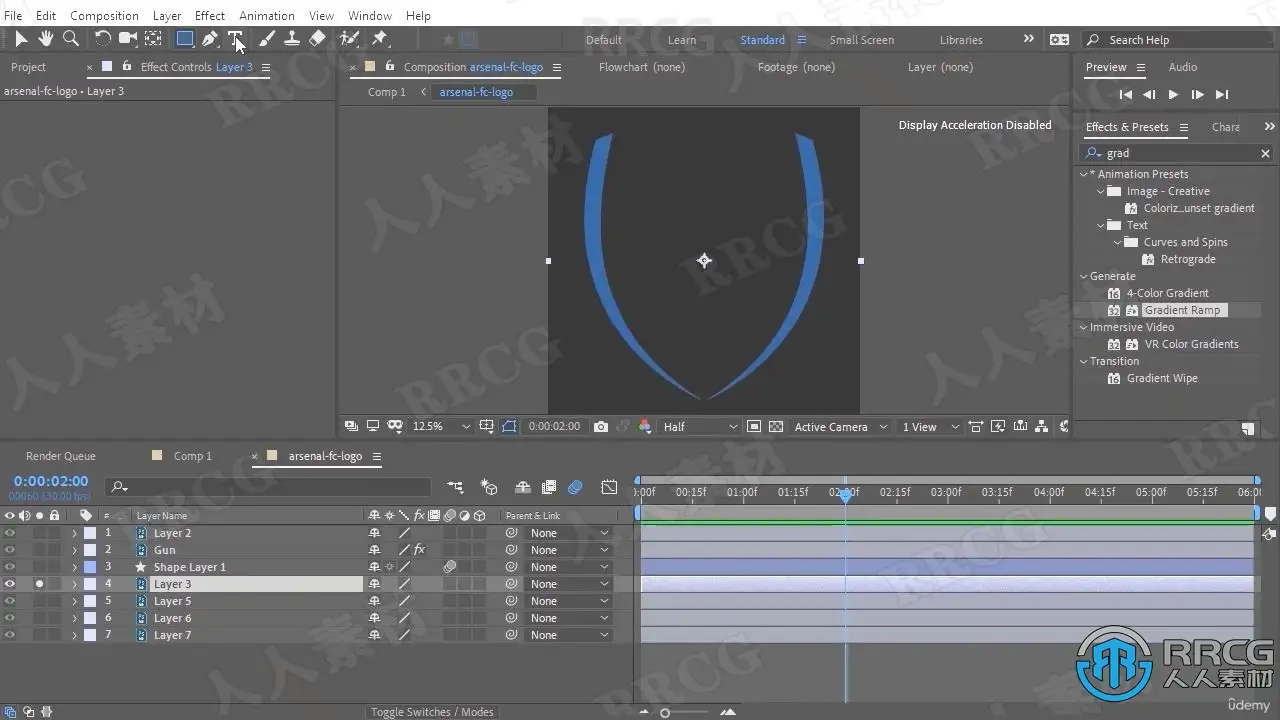Enable motion blur for composition

coord(575,488)
